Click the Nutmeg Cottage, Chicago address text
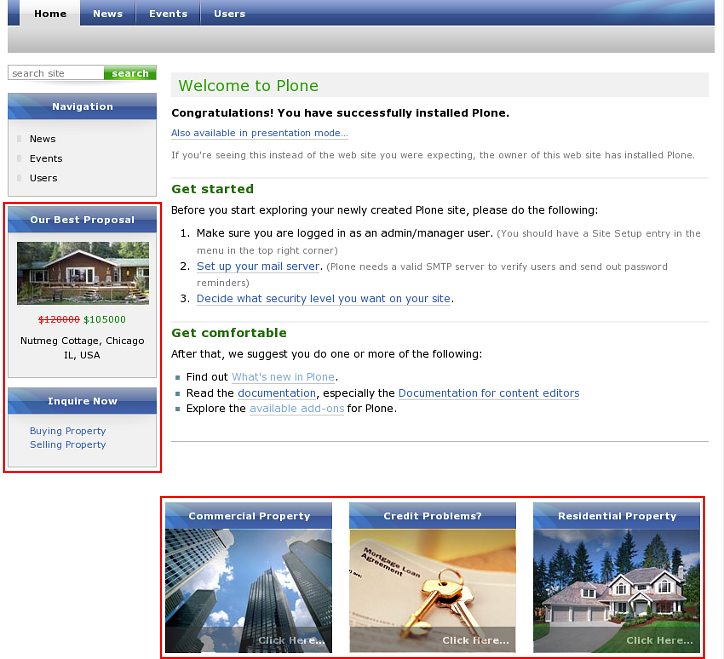The height and width of the screenshot is (659, 724). (82, 348)
